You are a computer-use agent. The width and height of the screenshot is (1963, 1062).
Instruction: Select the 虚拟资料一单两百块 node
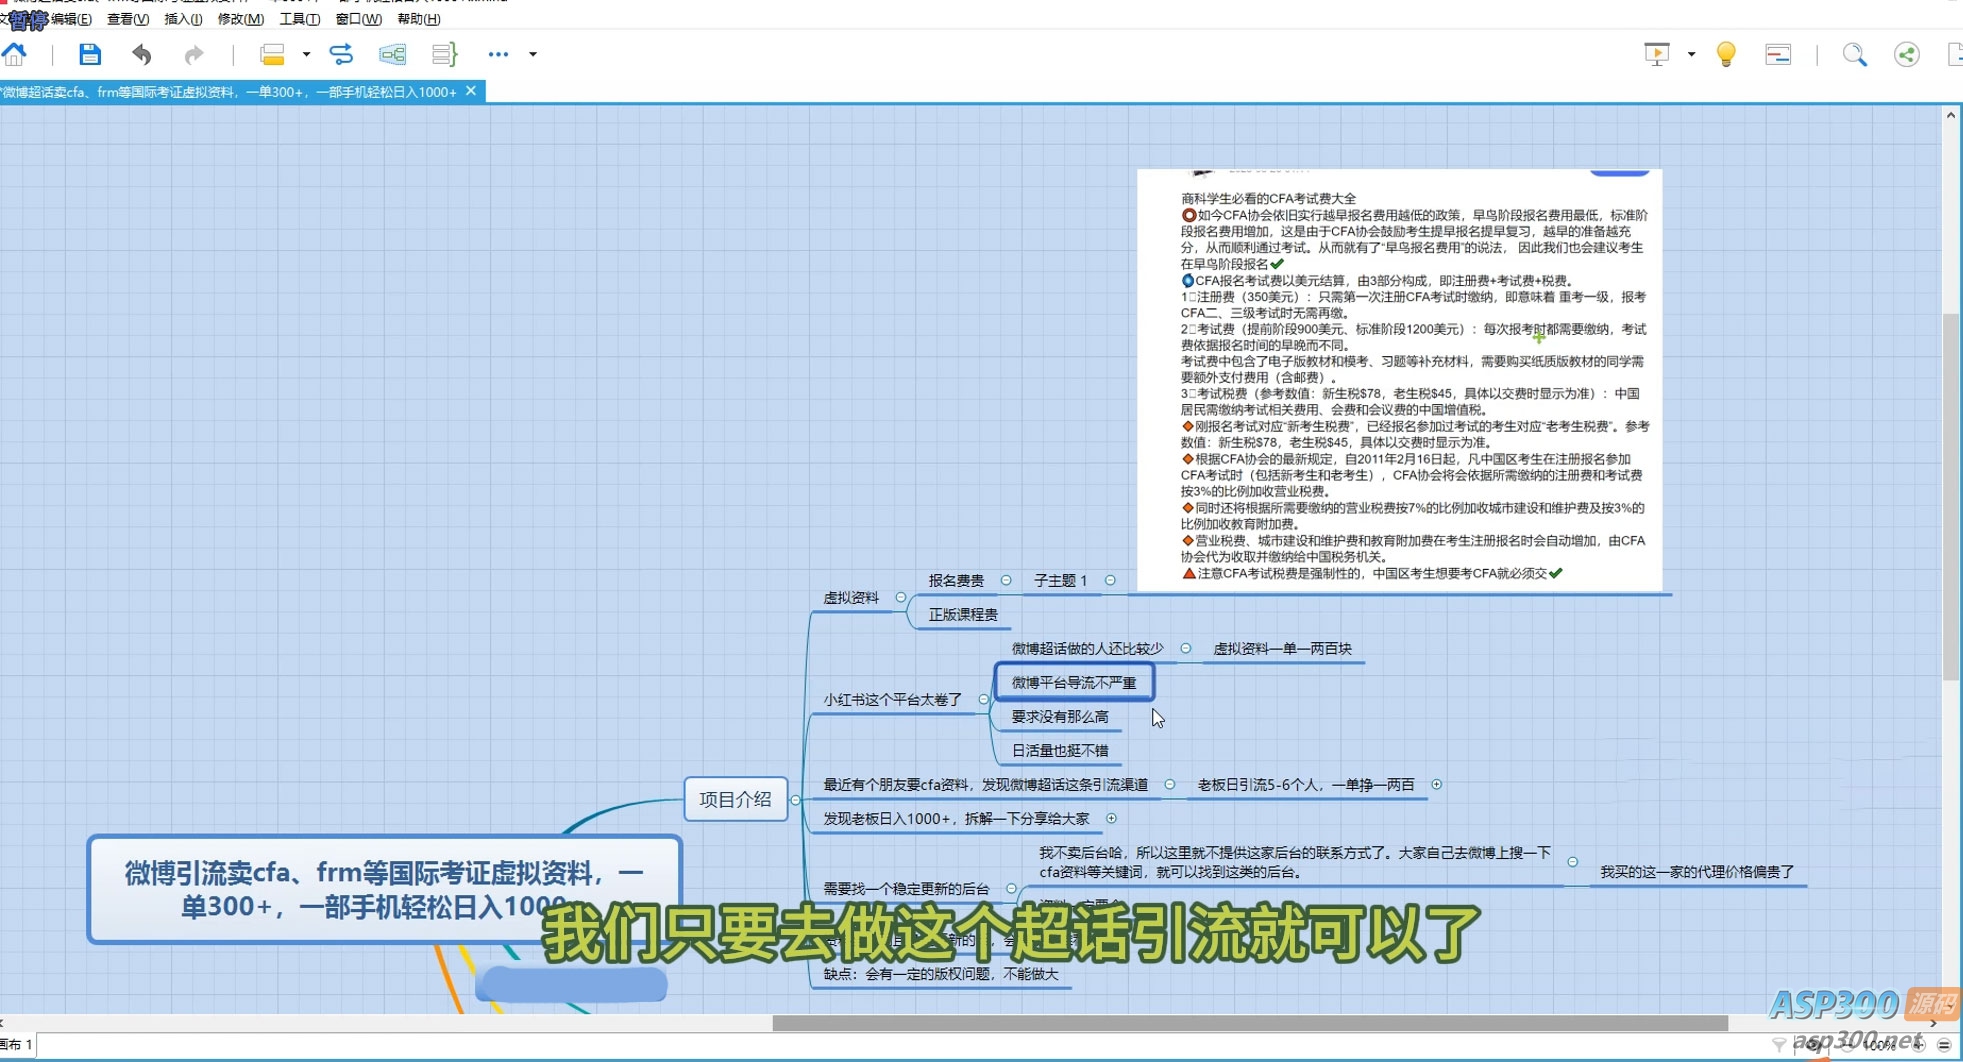(x=1282, y=649)
